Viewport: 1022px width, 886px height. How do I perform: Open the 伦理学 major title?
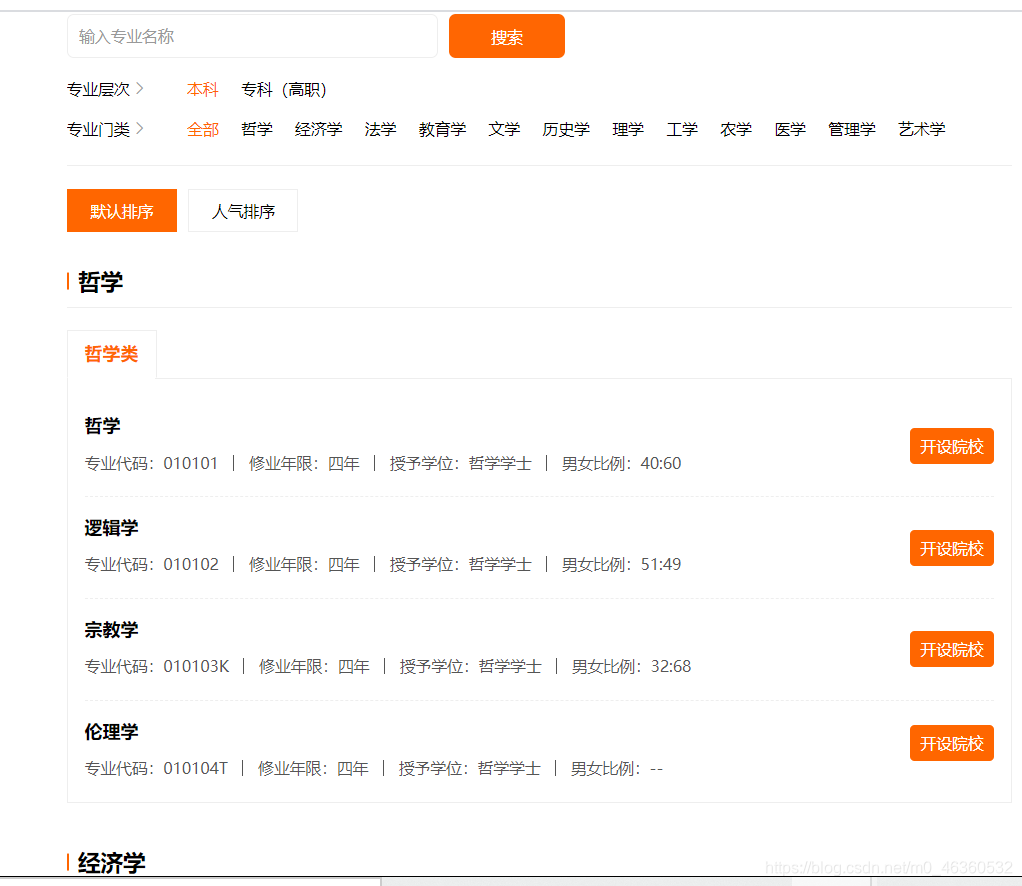click(111, 731)
